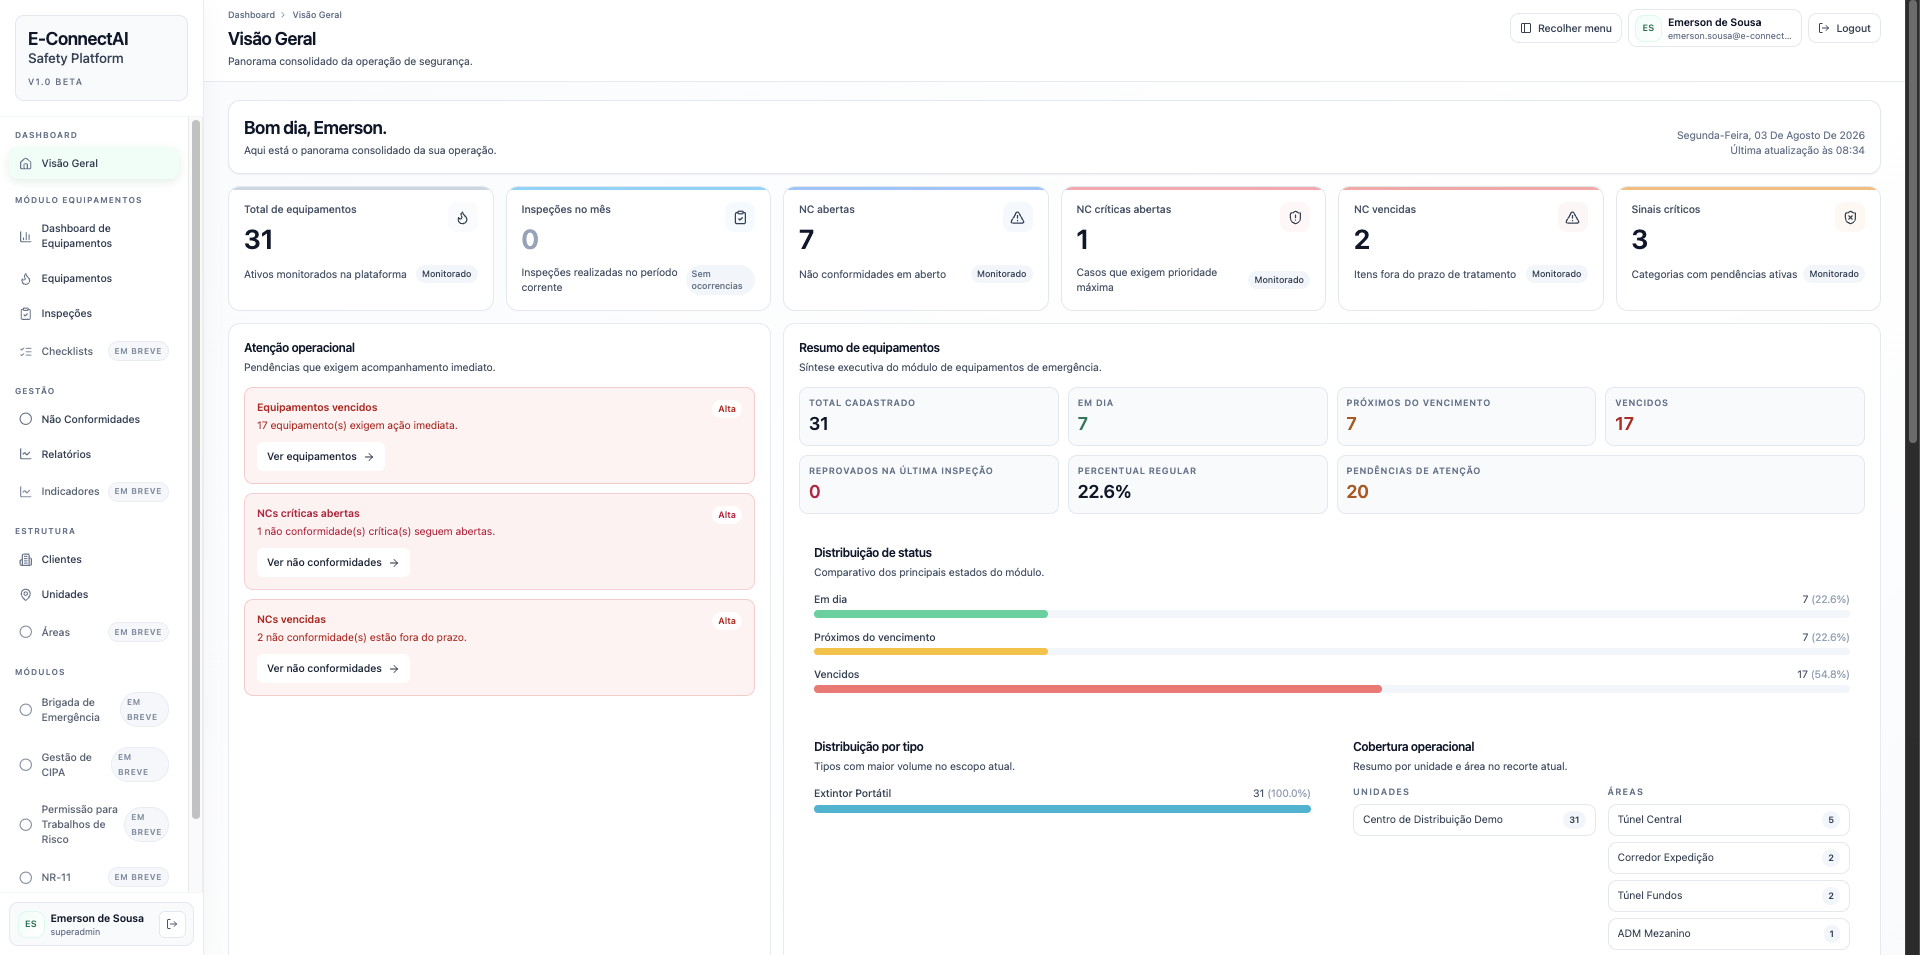Click the shield icon in Sinais críticos card
The image size is (1920, 955).
coord(1850,218)
